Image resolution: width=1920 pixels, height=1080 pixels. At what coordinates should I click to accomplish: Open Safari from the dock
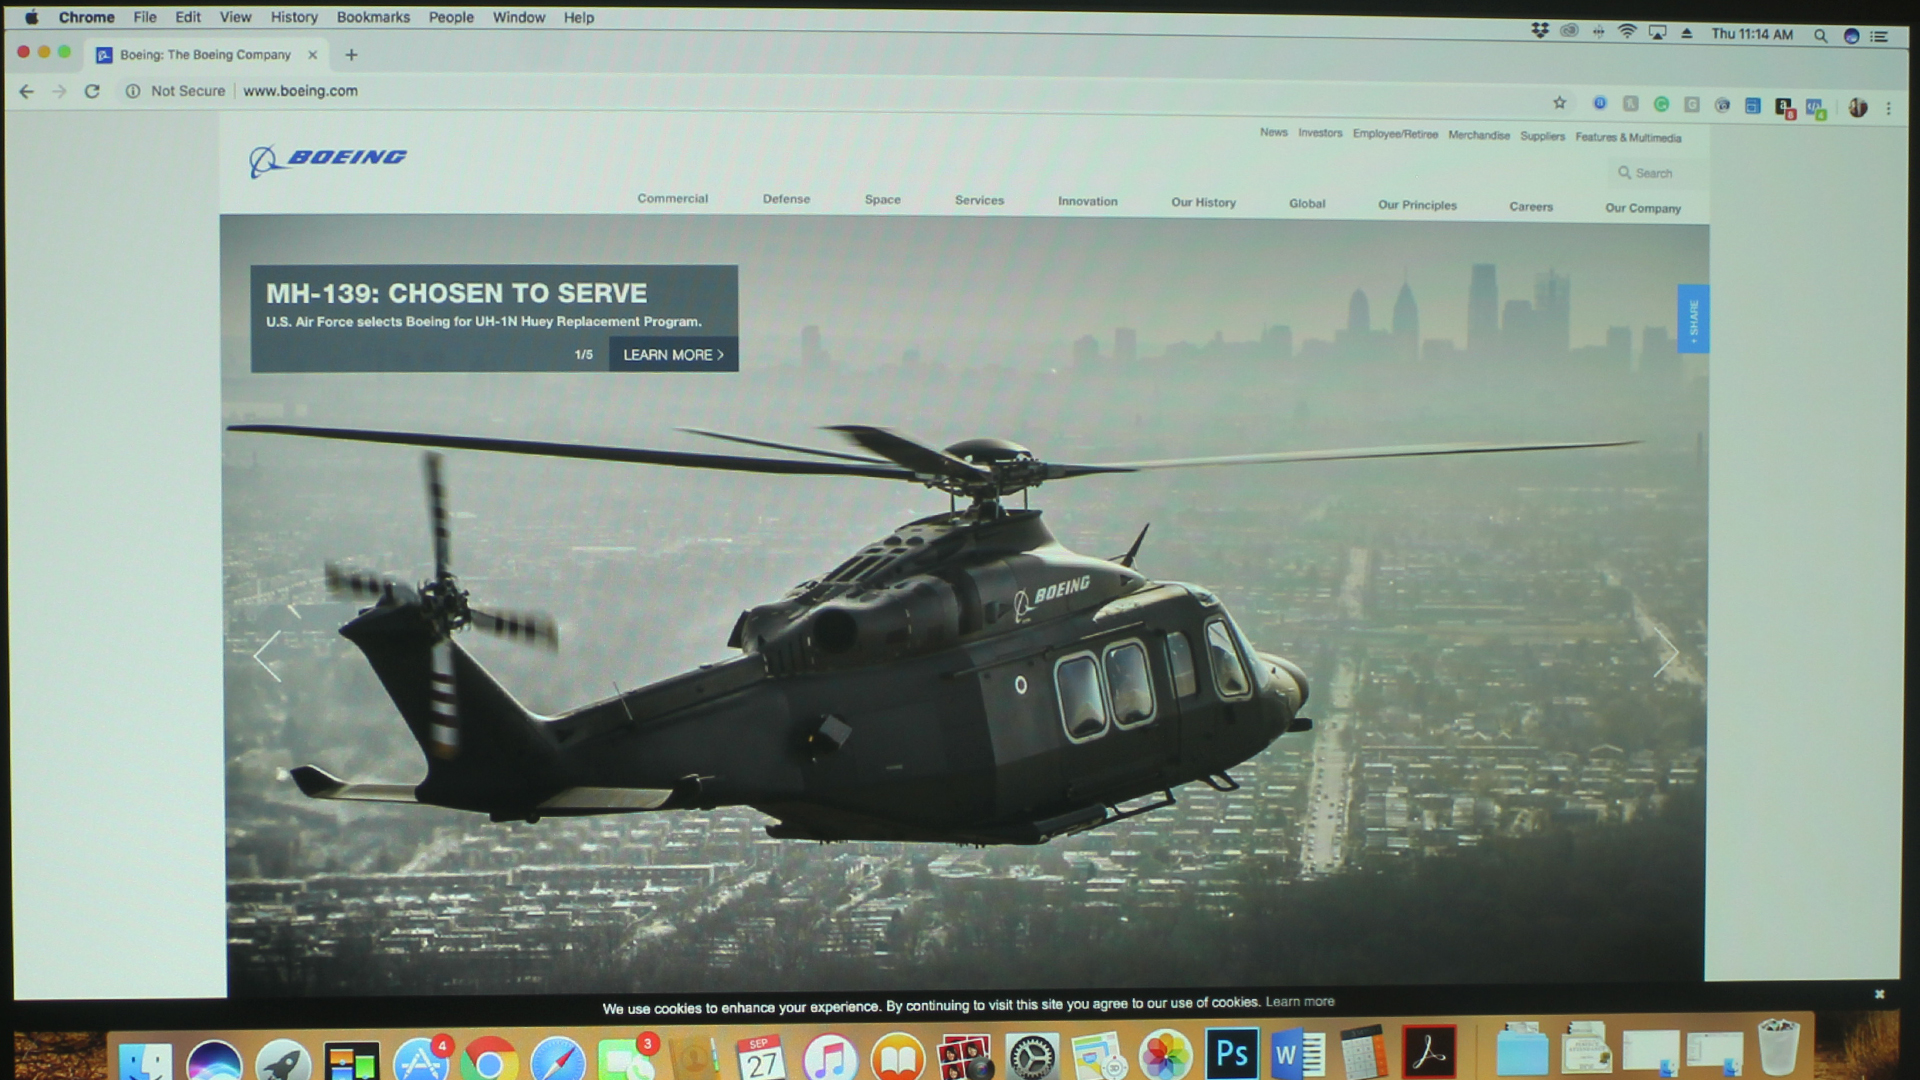click(558, 1059)
